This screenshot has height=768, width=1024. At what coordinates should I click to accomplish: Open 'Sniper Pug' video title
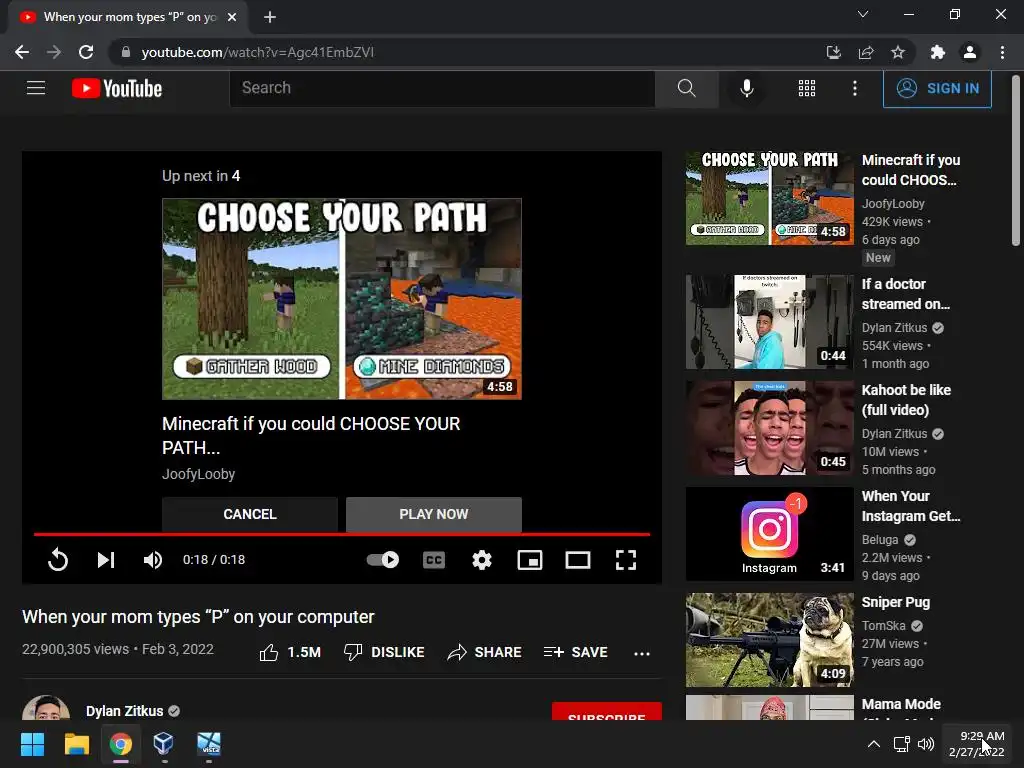pos(895,602)
